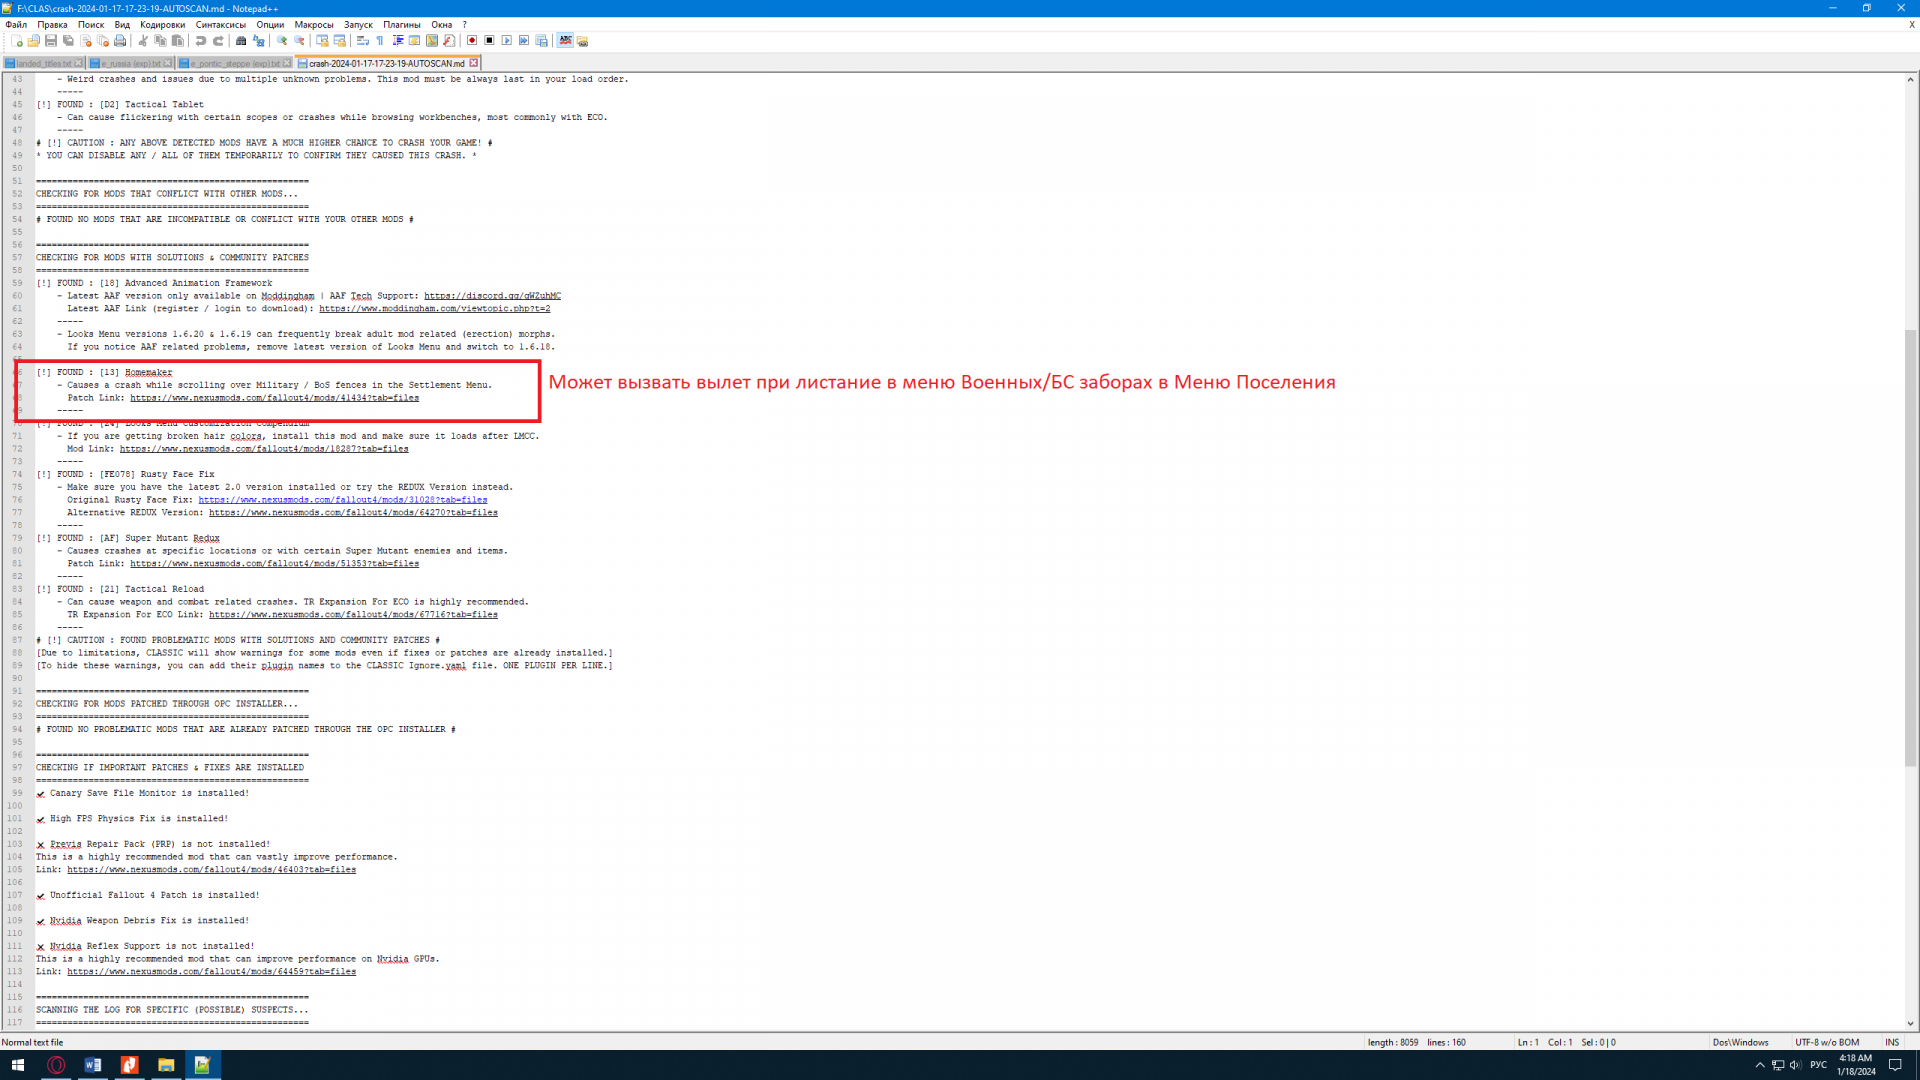The width and height of the screenshot is (1920, 1080).
Task: Click the Cut scissors icon
Action: point(143,41)
